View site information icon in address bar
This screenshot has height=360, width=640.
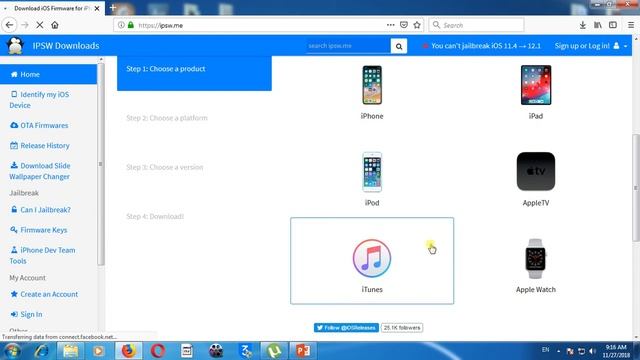pyautogui.click(x=121, y=25)
